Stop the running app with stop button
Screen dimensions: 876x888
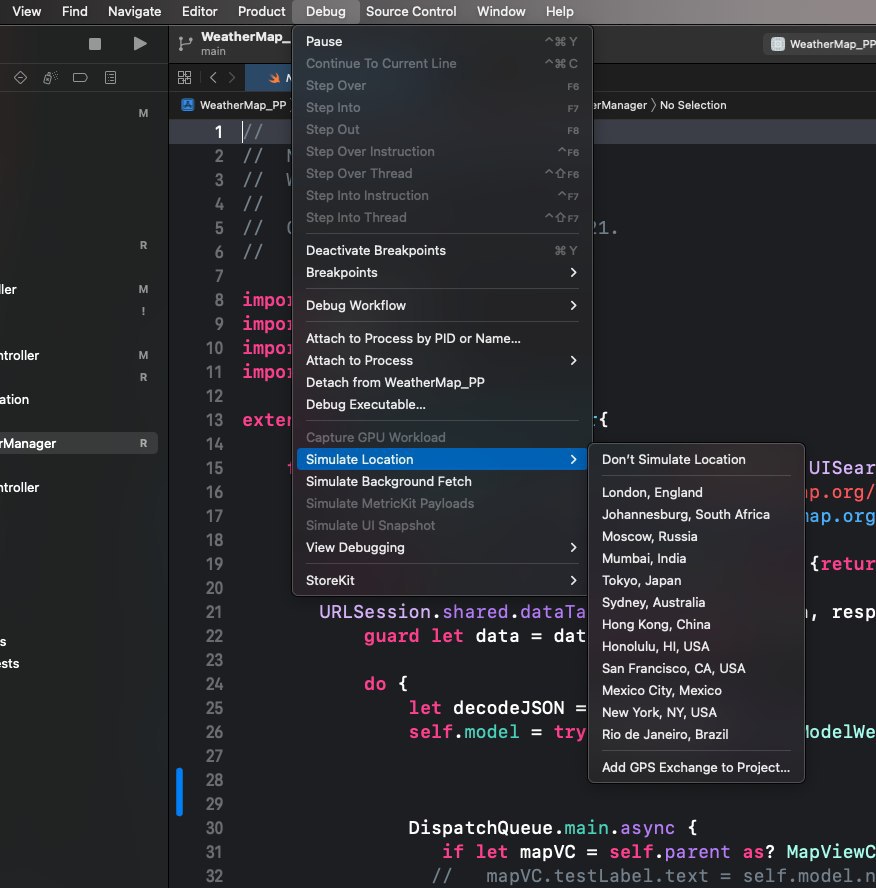coord(95,44)
